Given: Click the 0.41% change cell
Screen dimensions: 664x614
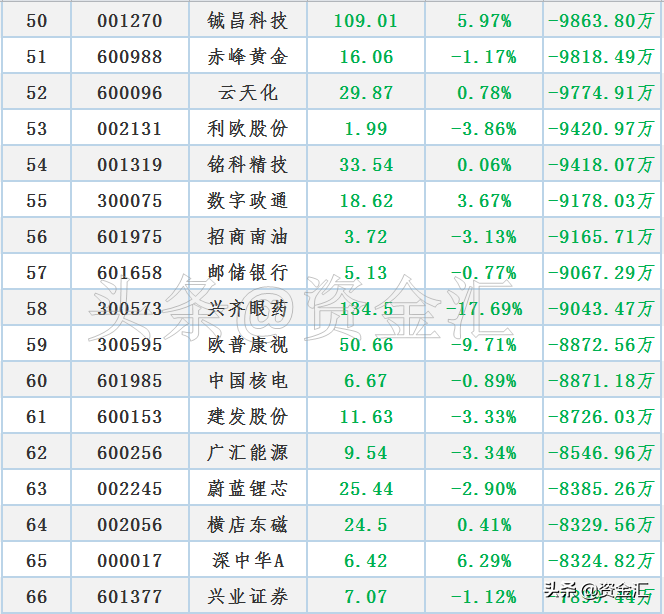Looking at the screenshot, I should pos(484,525).
